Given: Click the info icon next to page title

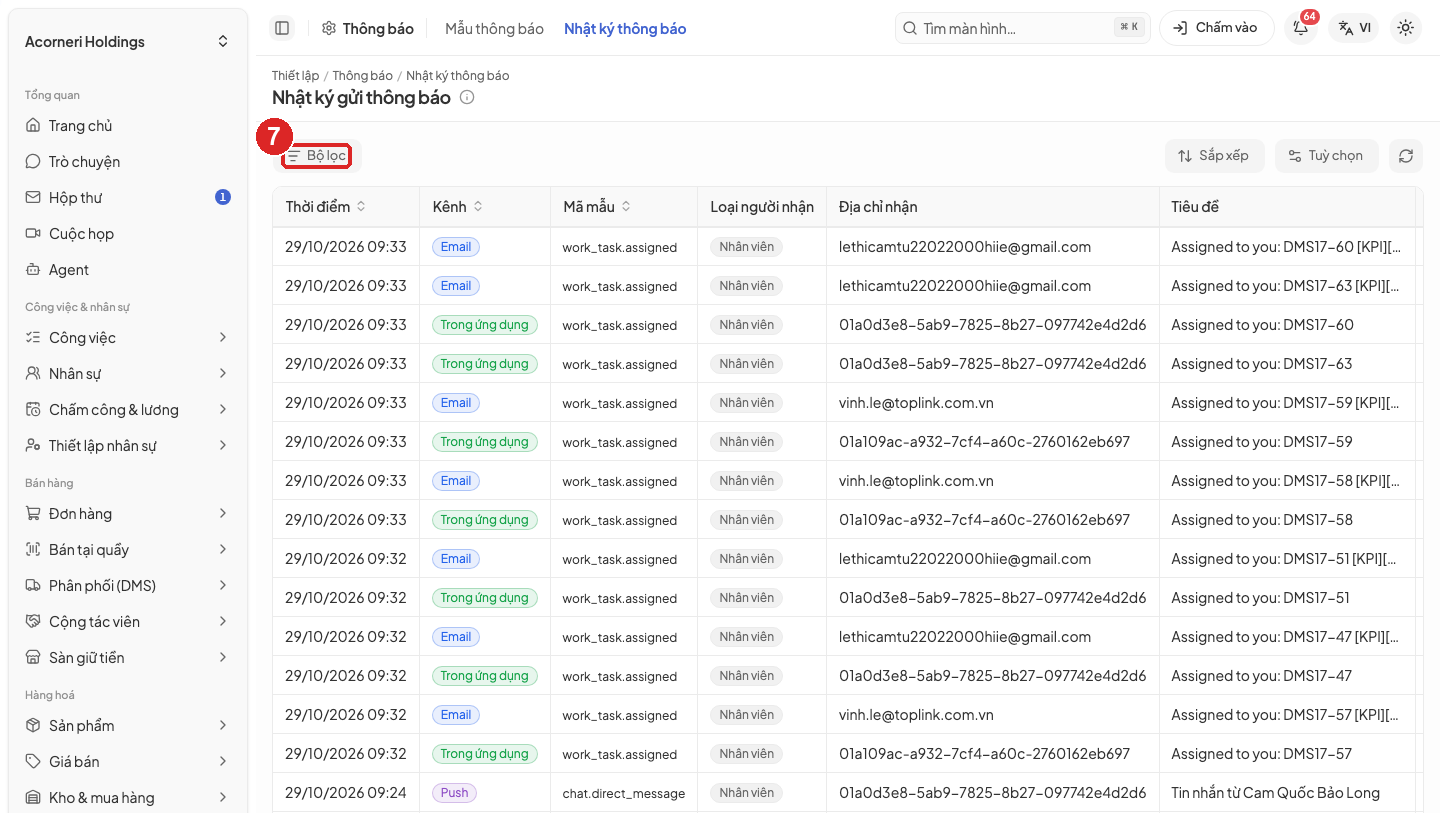Looking at the screenshot, I should point(466,98).
